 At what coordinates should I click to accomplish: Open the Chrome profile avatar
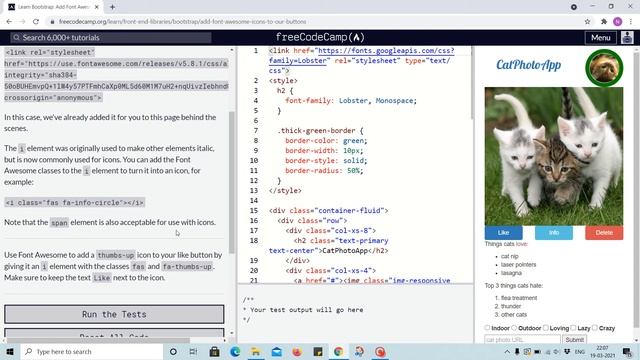coord(618,22)
